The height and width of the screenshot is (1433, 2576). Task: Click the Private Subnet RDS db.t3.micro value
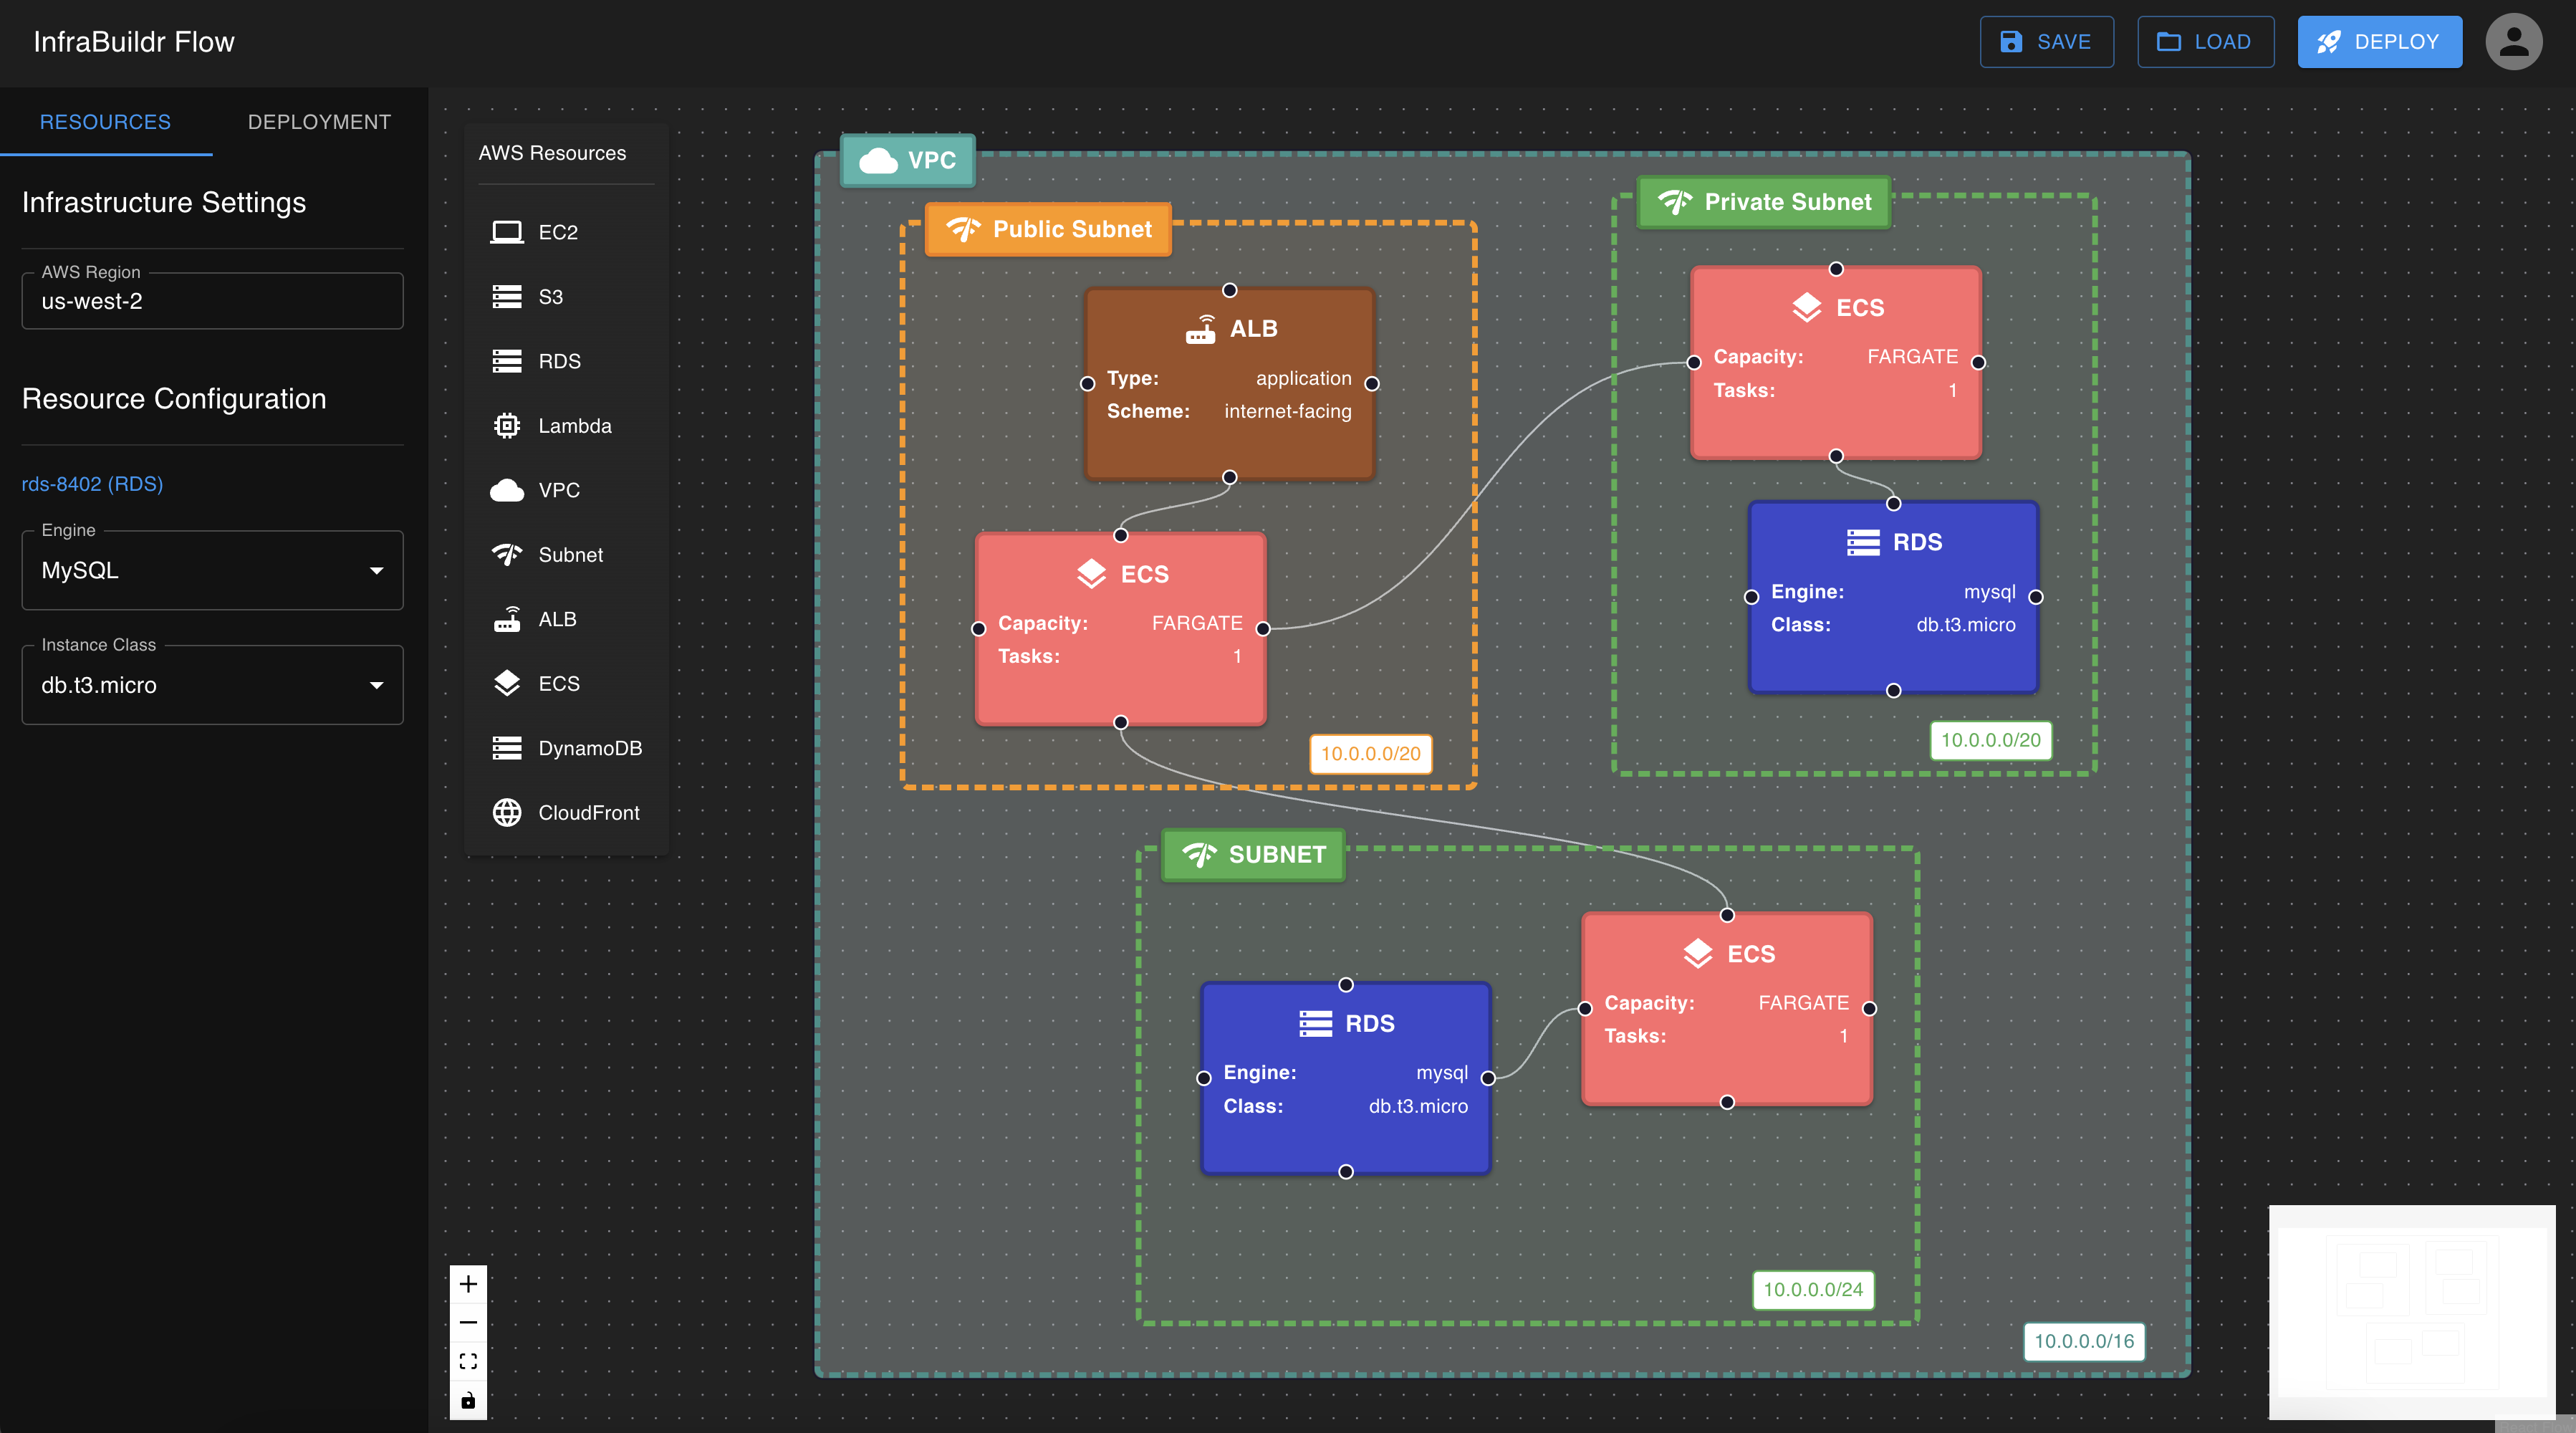coord(1966,625)
